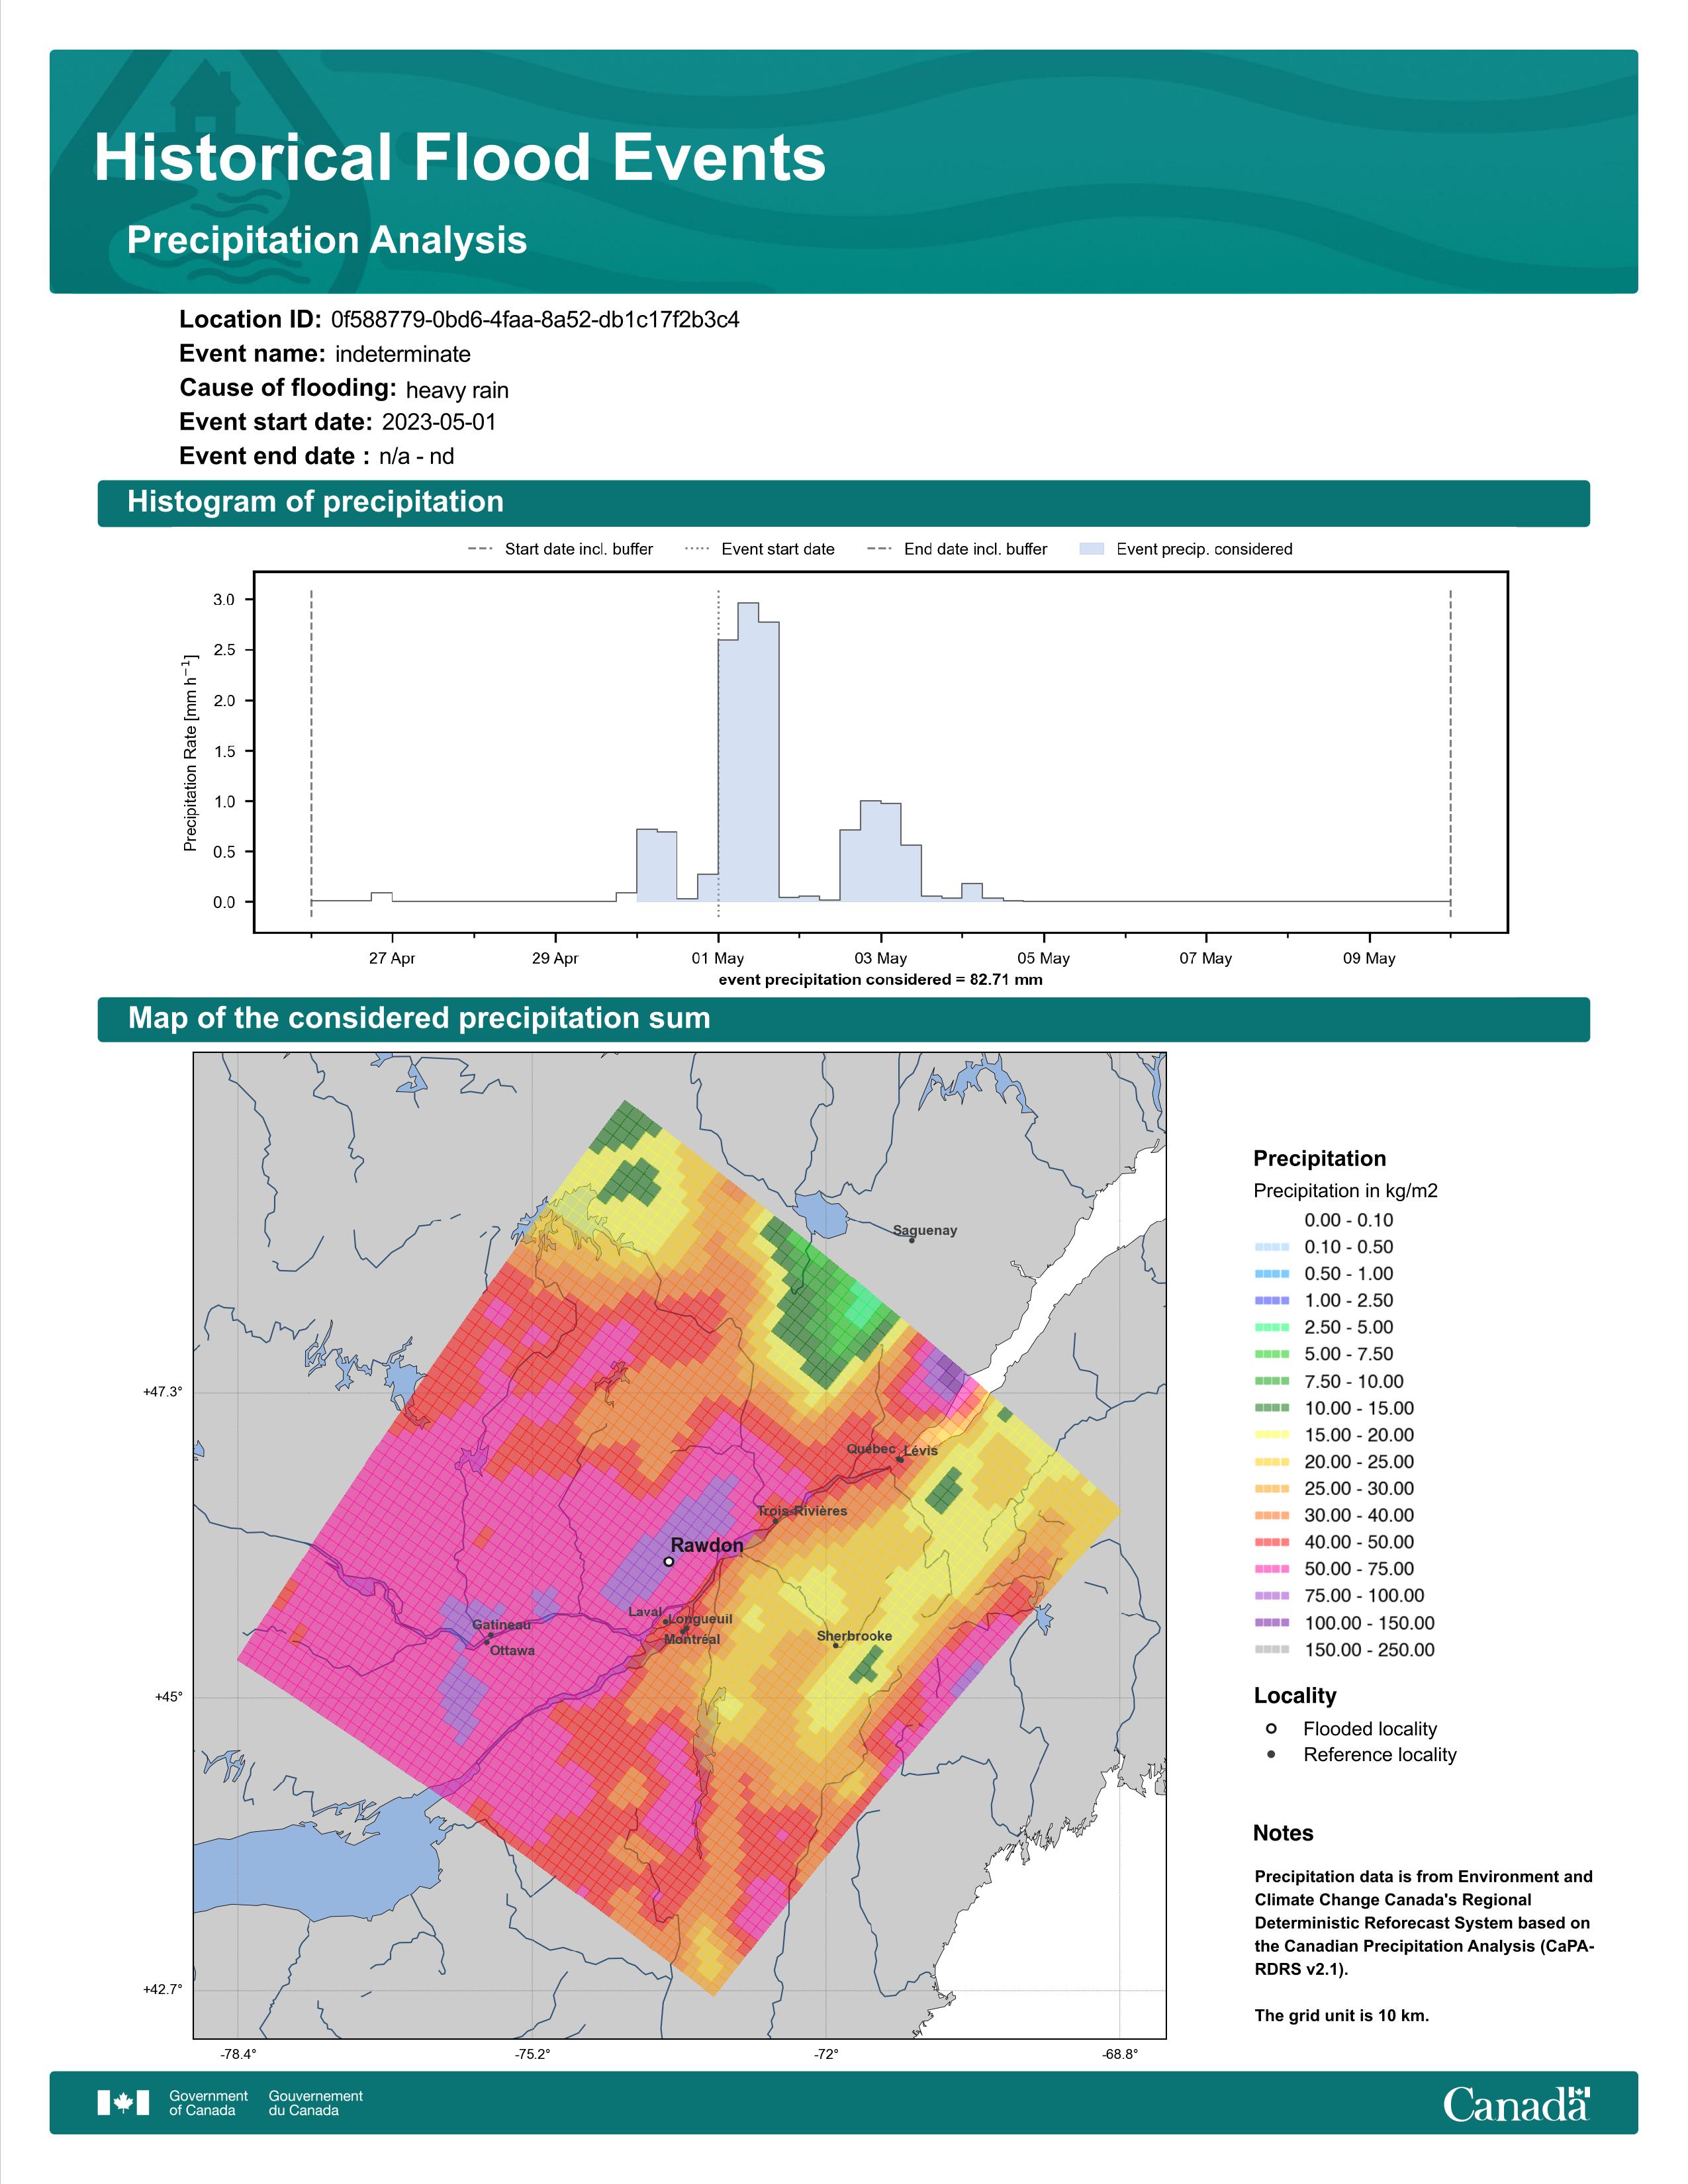Image resolution: width=1688 pixels, height=2184 pixels.
Task: Click the Montréal label on the map
Action: tap(692, 1639)
